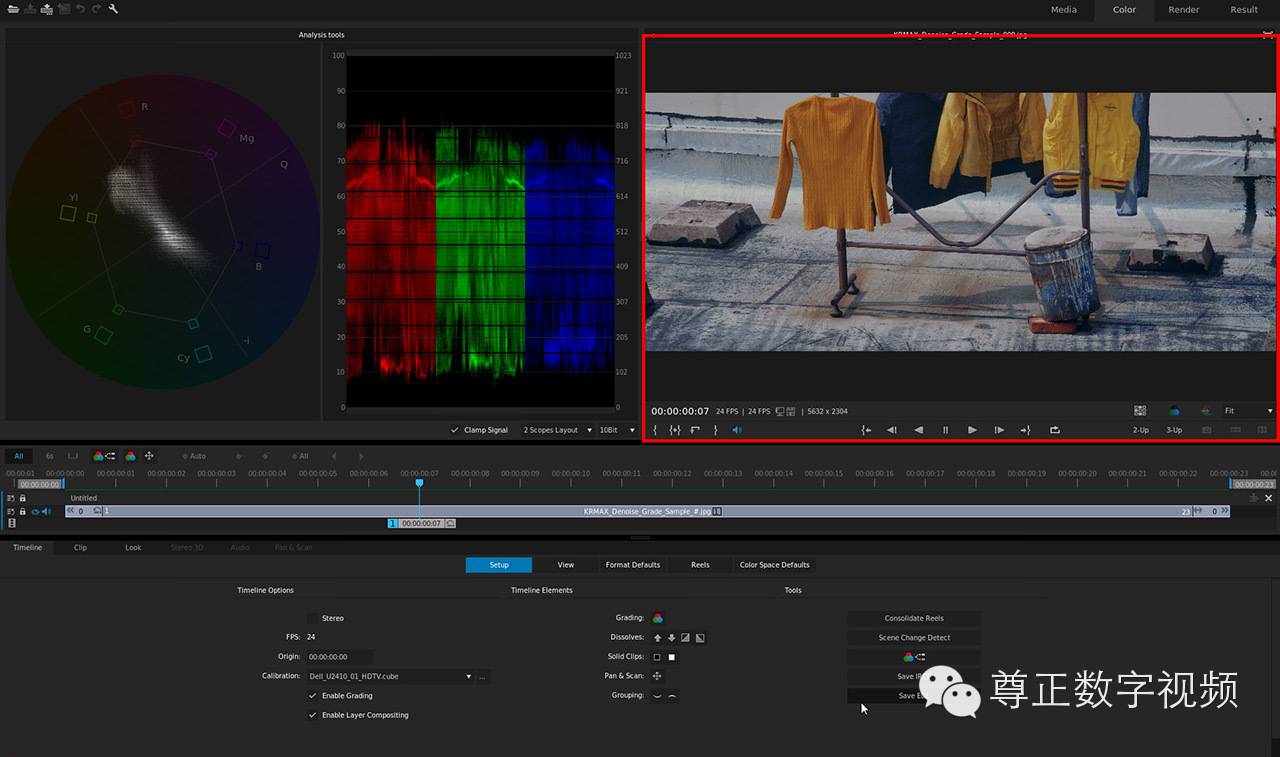This screenshot has height=757, width=1280.
Task: Toggle the Enable Grading checkbox
Action: pos(313,696)
